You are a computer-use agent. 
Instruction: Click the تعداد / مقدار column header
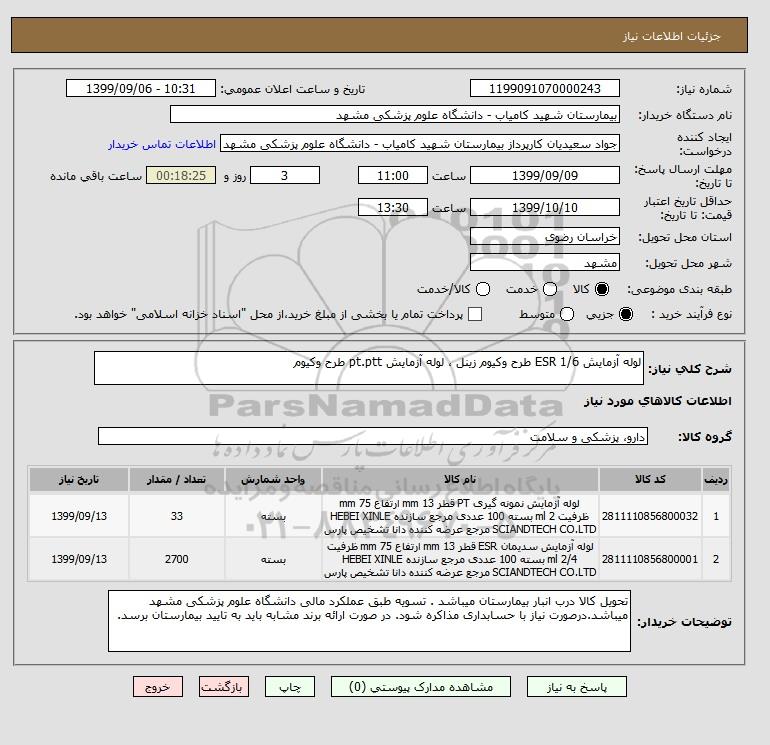click(177, 479)
